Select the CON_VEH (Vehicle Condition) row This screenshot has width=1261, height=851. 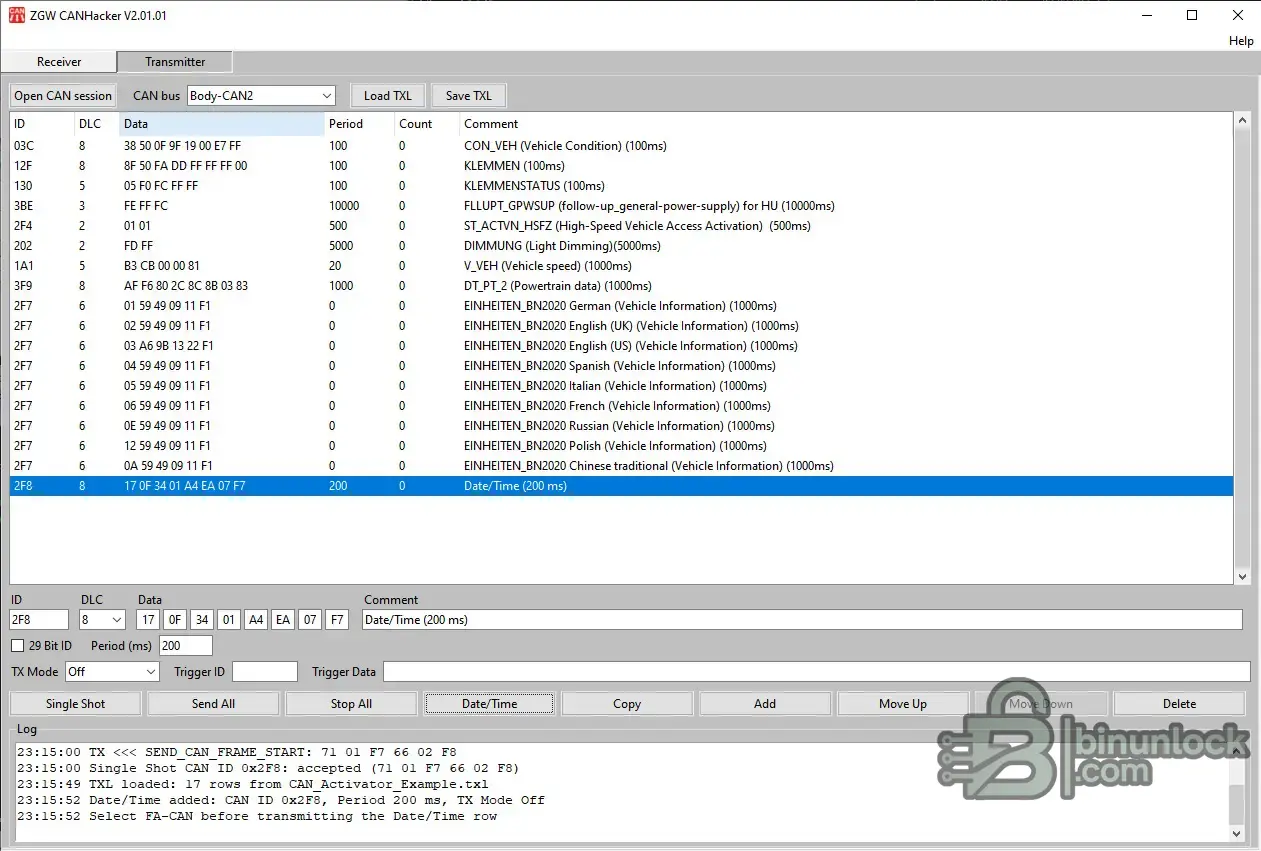pos(621,146)
